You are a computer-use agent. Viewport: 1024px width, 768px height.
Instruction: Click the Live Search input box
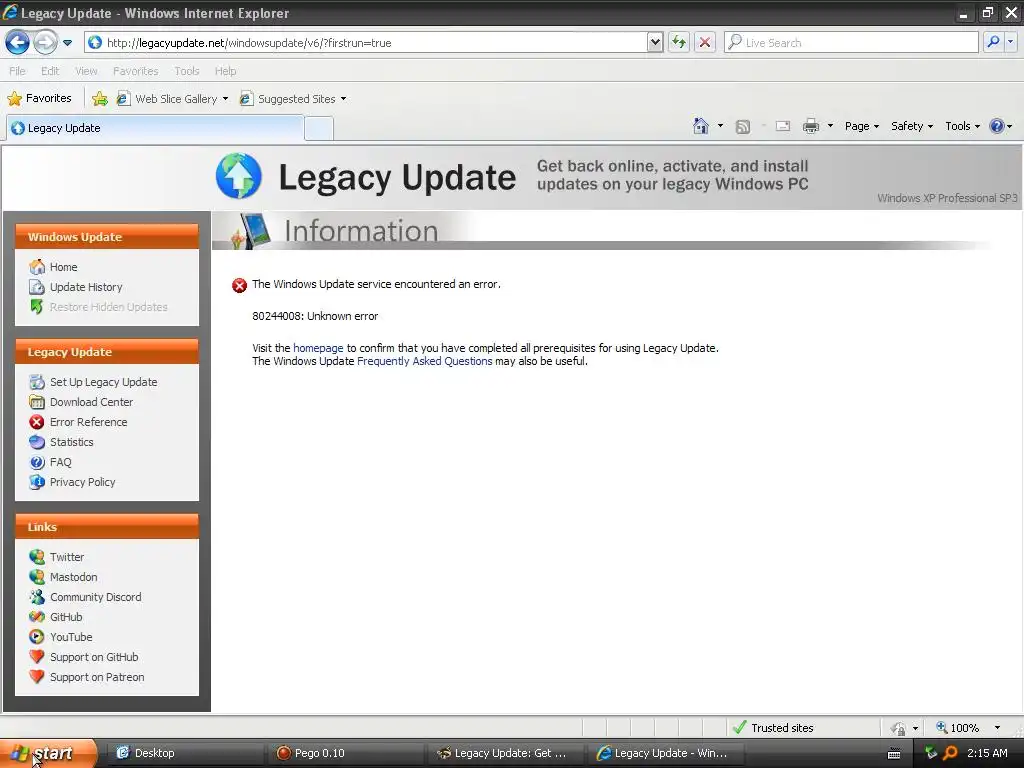click(x=851, y=43)
